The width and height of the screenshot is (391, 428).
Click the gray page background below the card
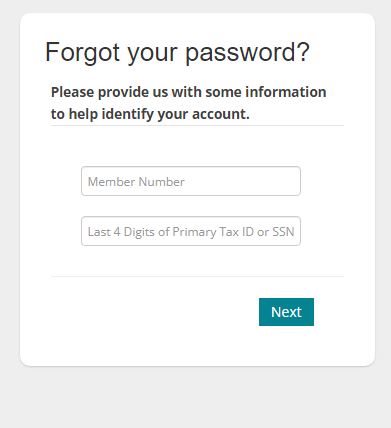coord(195,398)
